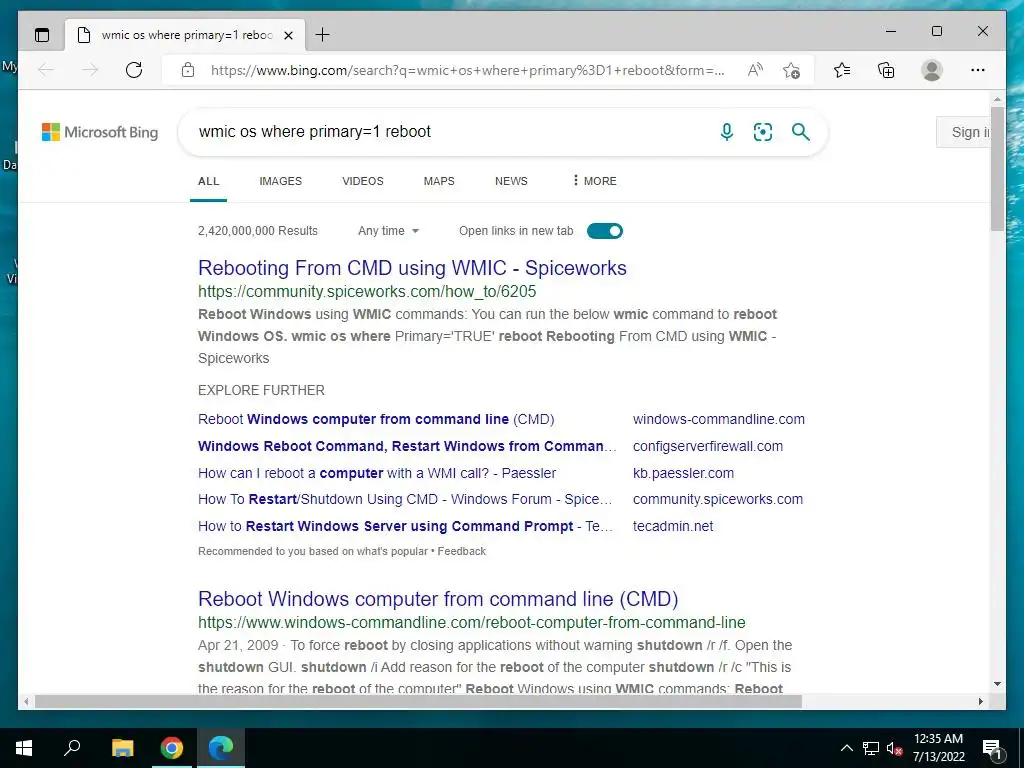This screenshot has height=768, width=1024.
Task: Open How can I reboot a computer with WMI
Action: coord(377,473)
